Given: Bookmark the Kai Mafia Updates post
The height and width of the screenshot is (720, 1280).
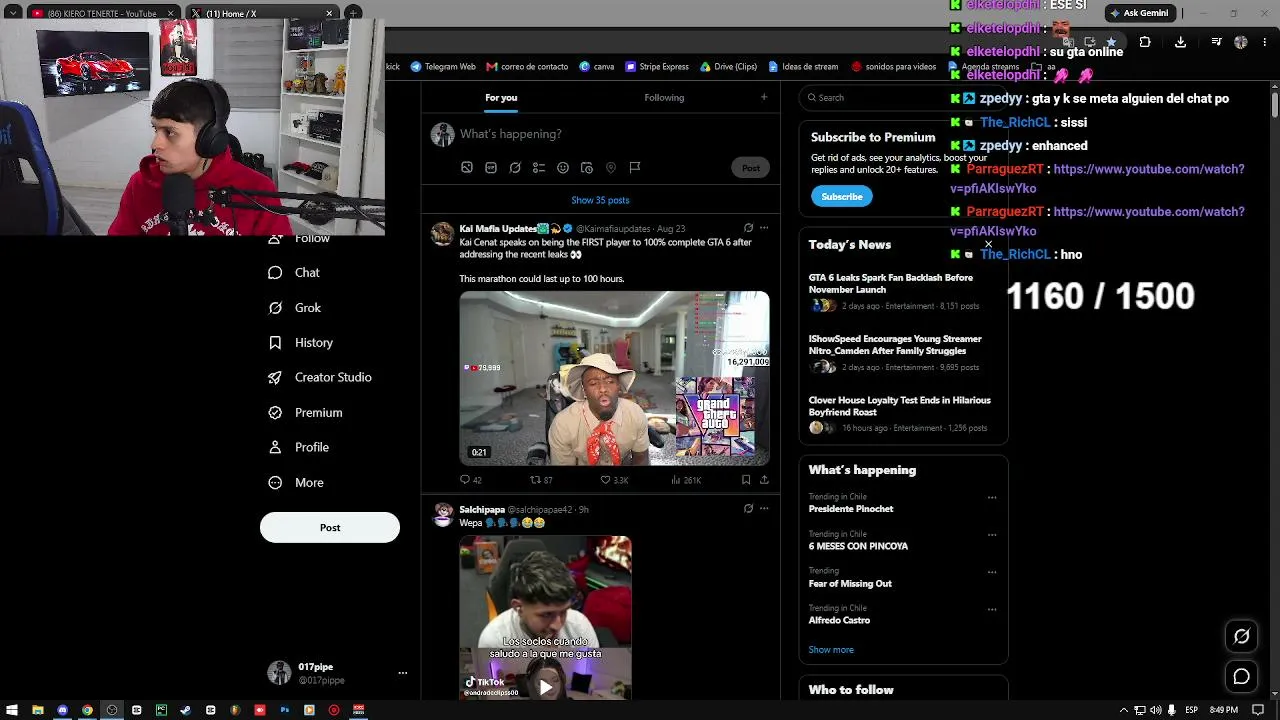Looking at the screenshot, I should [x=746, y=480].
